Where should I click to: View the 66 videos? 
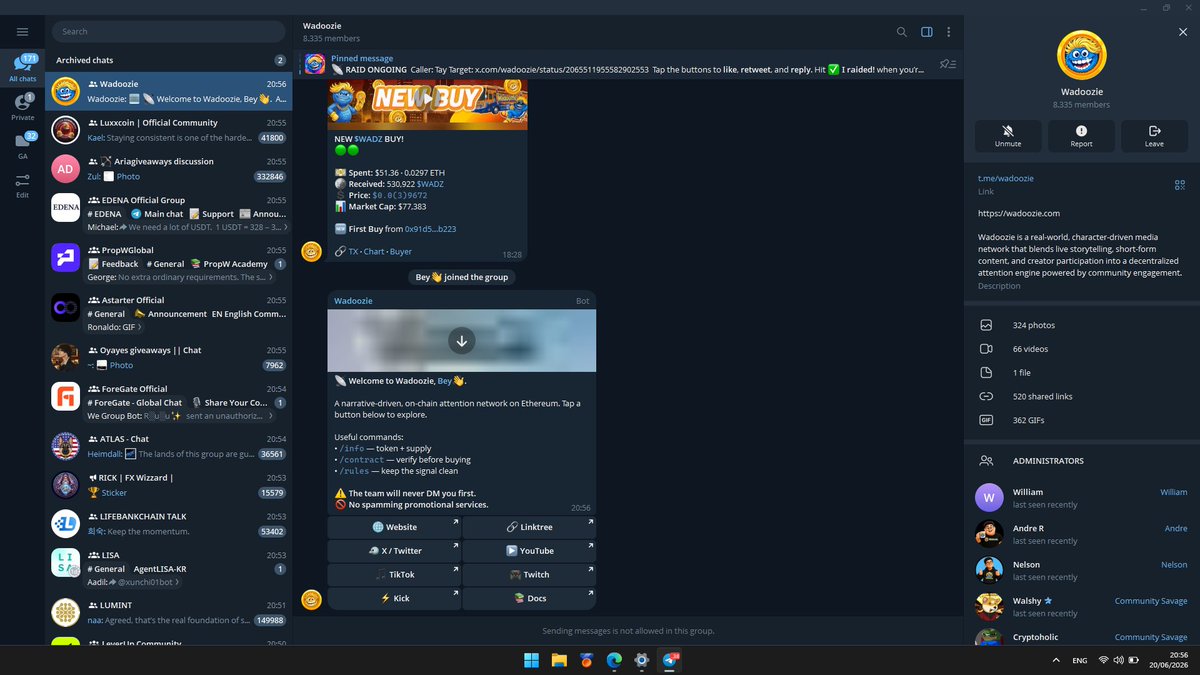[x=1081, y=349]
